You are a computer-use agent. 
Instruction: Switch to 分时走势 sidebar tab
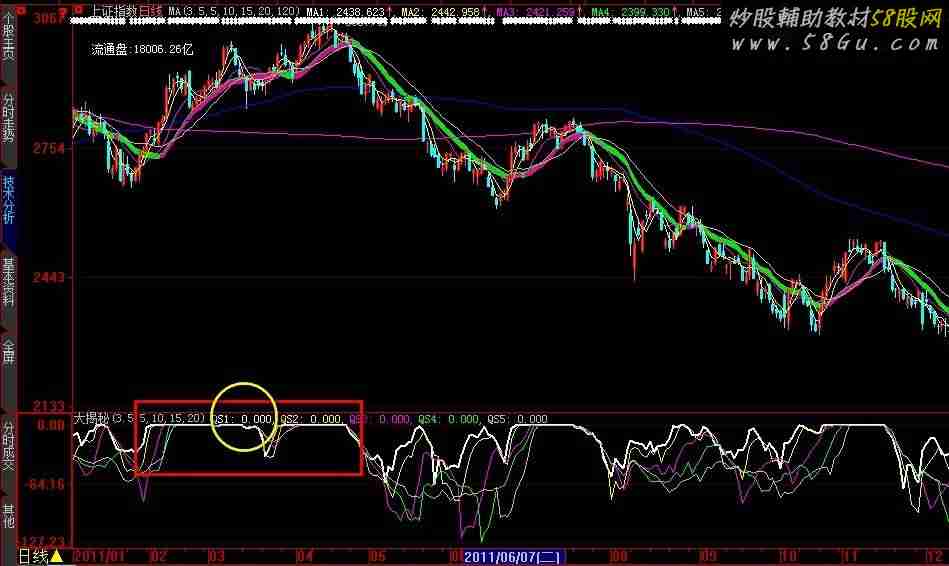pos(8,118)
